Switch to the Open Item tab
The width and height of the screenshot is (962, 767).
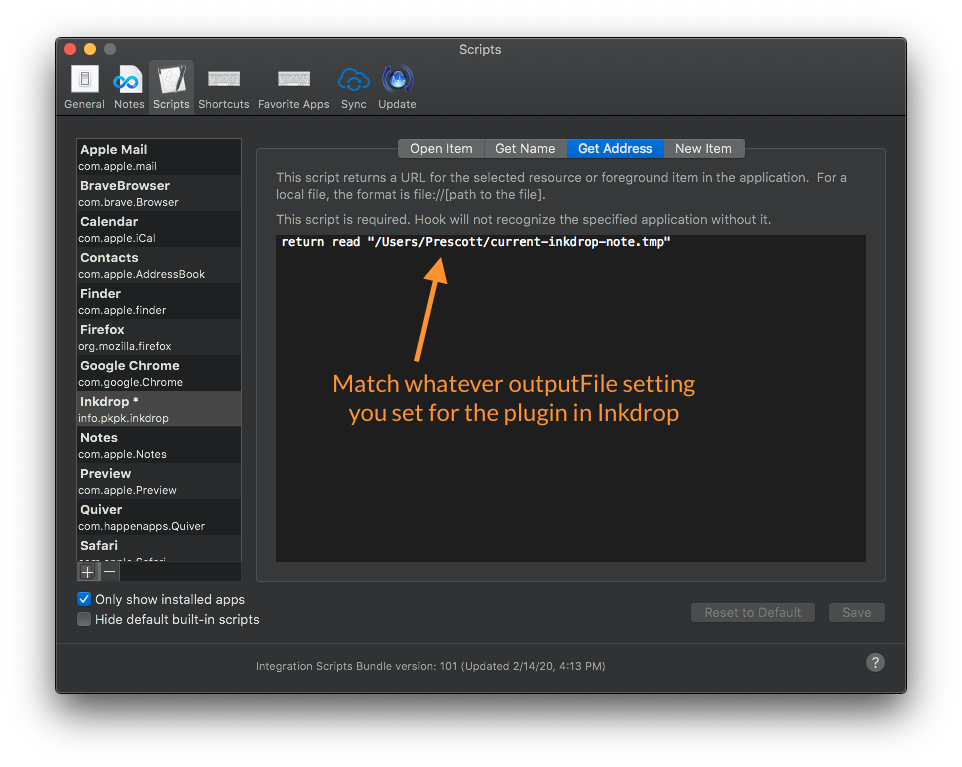tap(441, 148)
